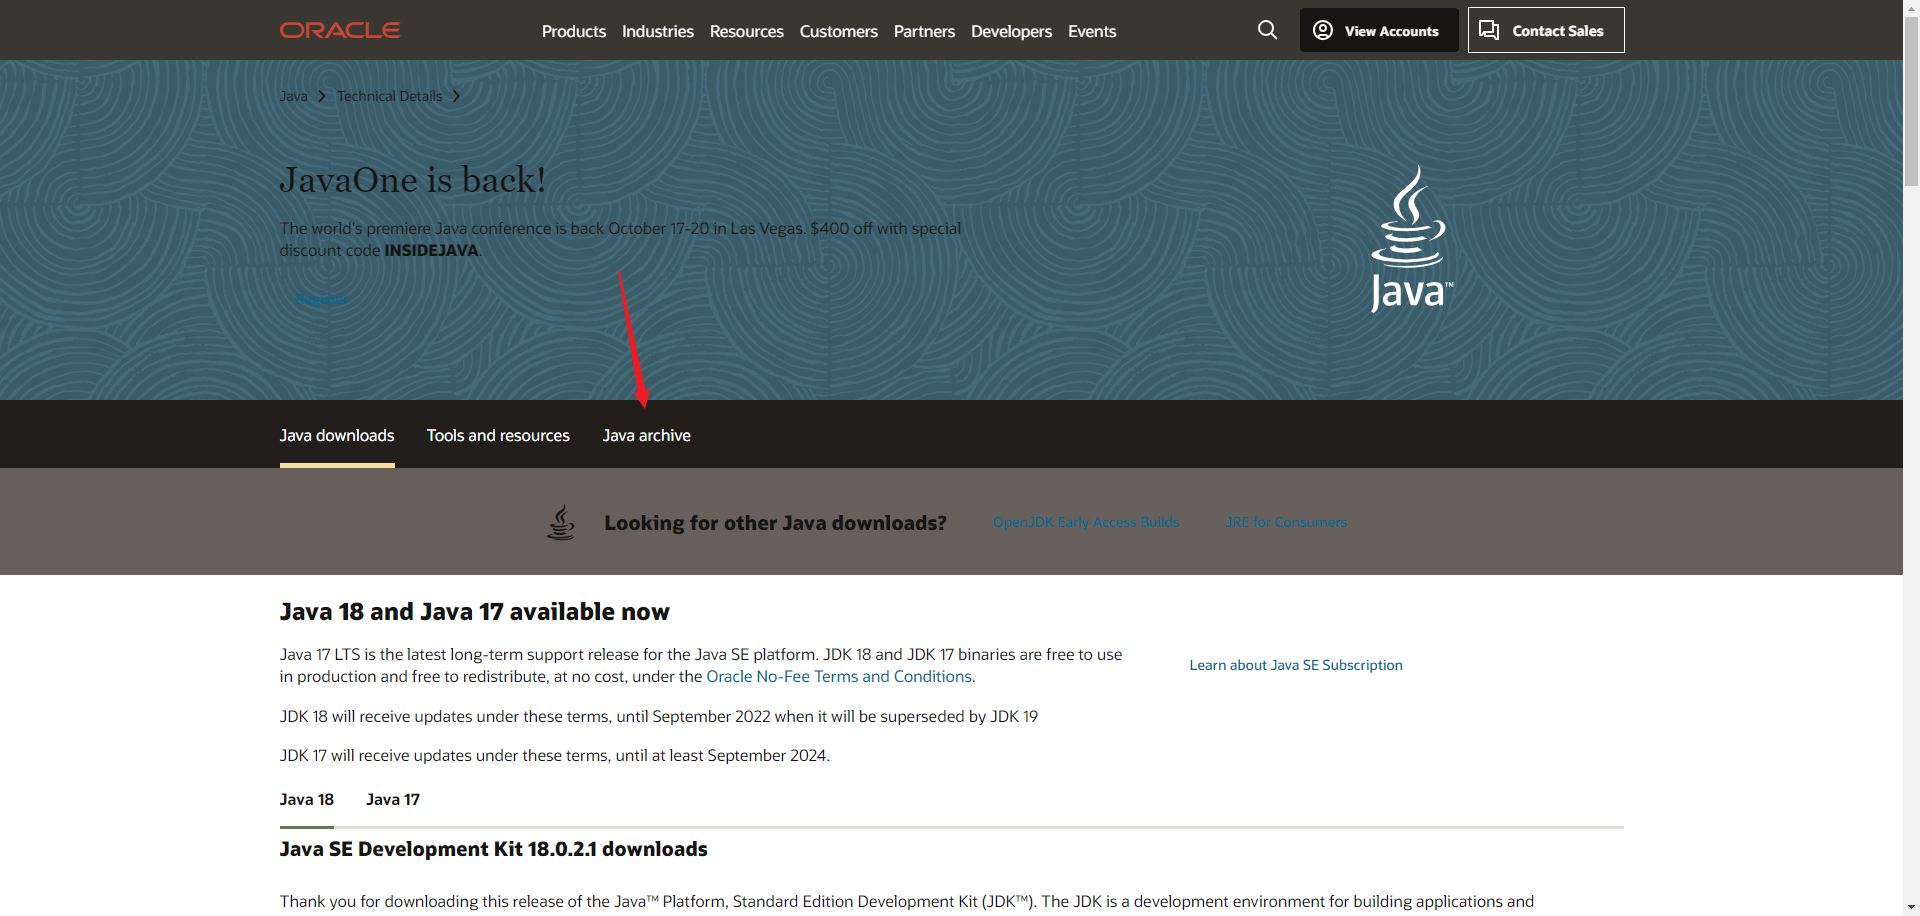This screenshot has height=916, width=1920.
Task: Click the Oracle logo
Action: pos(339,30)
